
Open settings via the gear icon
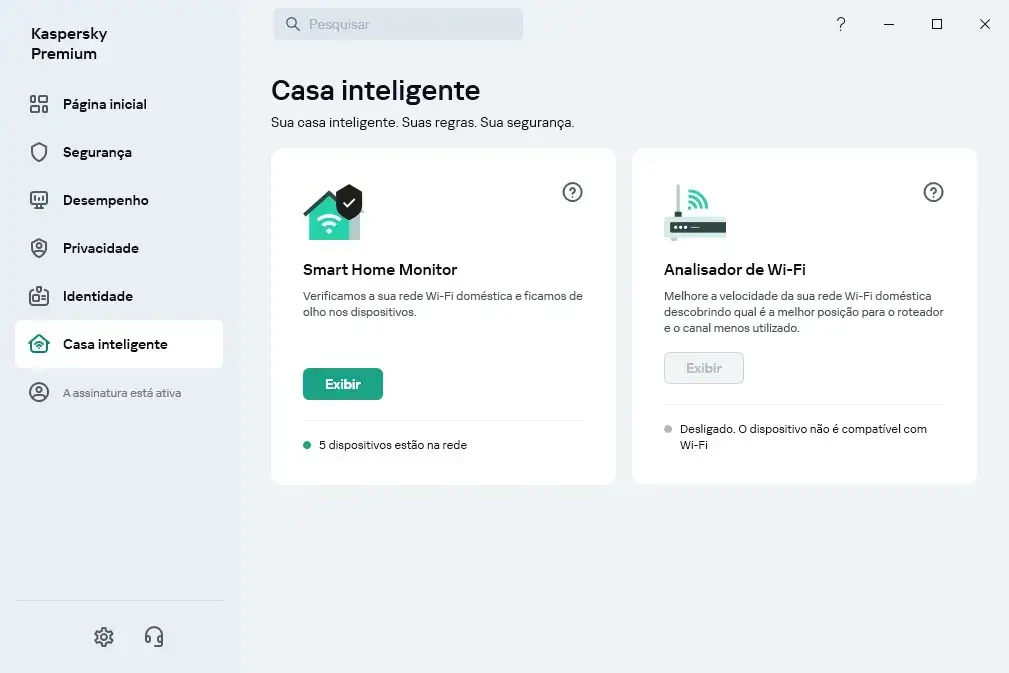point(104,637)
